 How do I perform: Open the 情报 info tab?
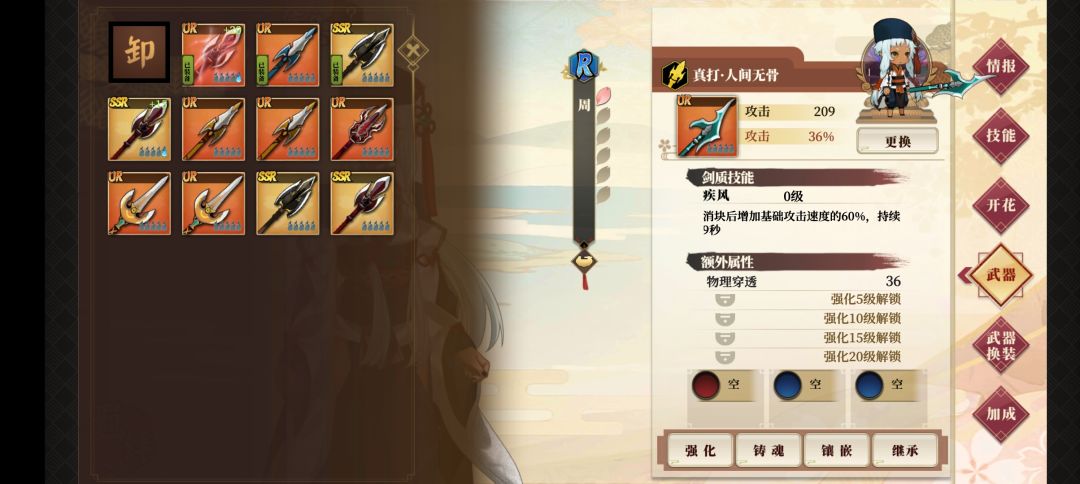(1001, 66)
